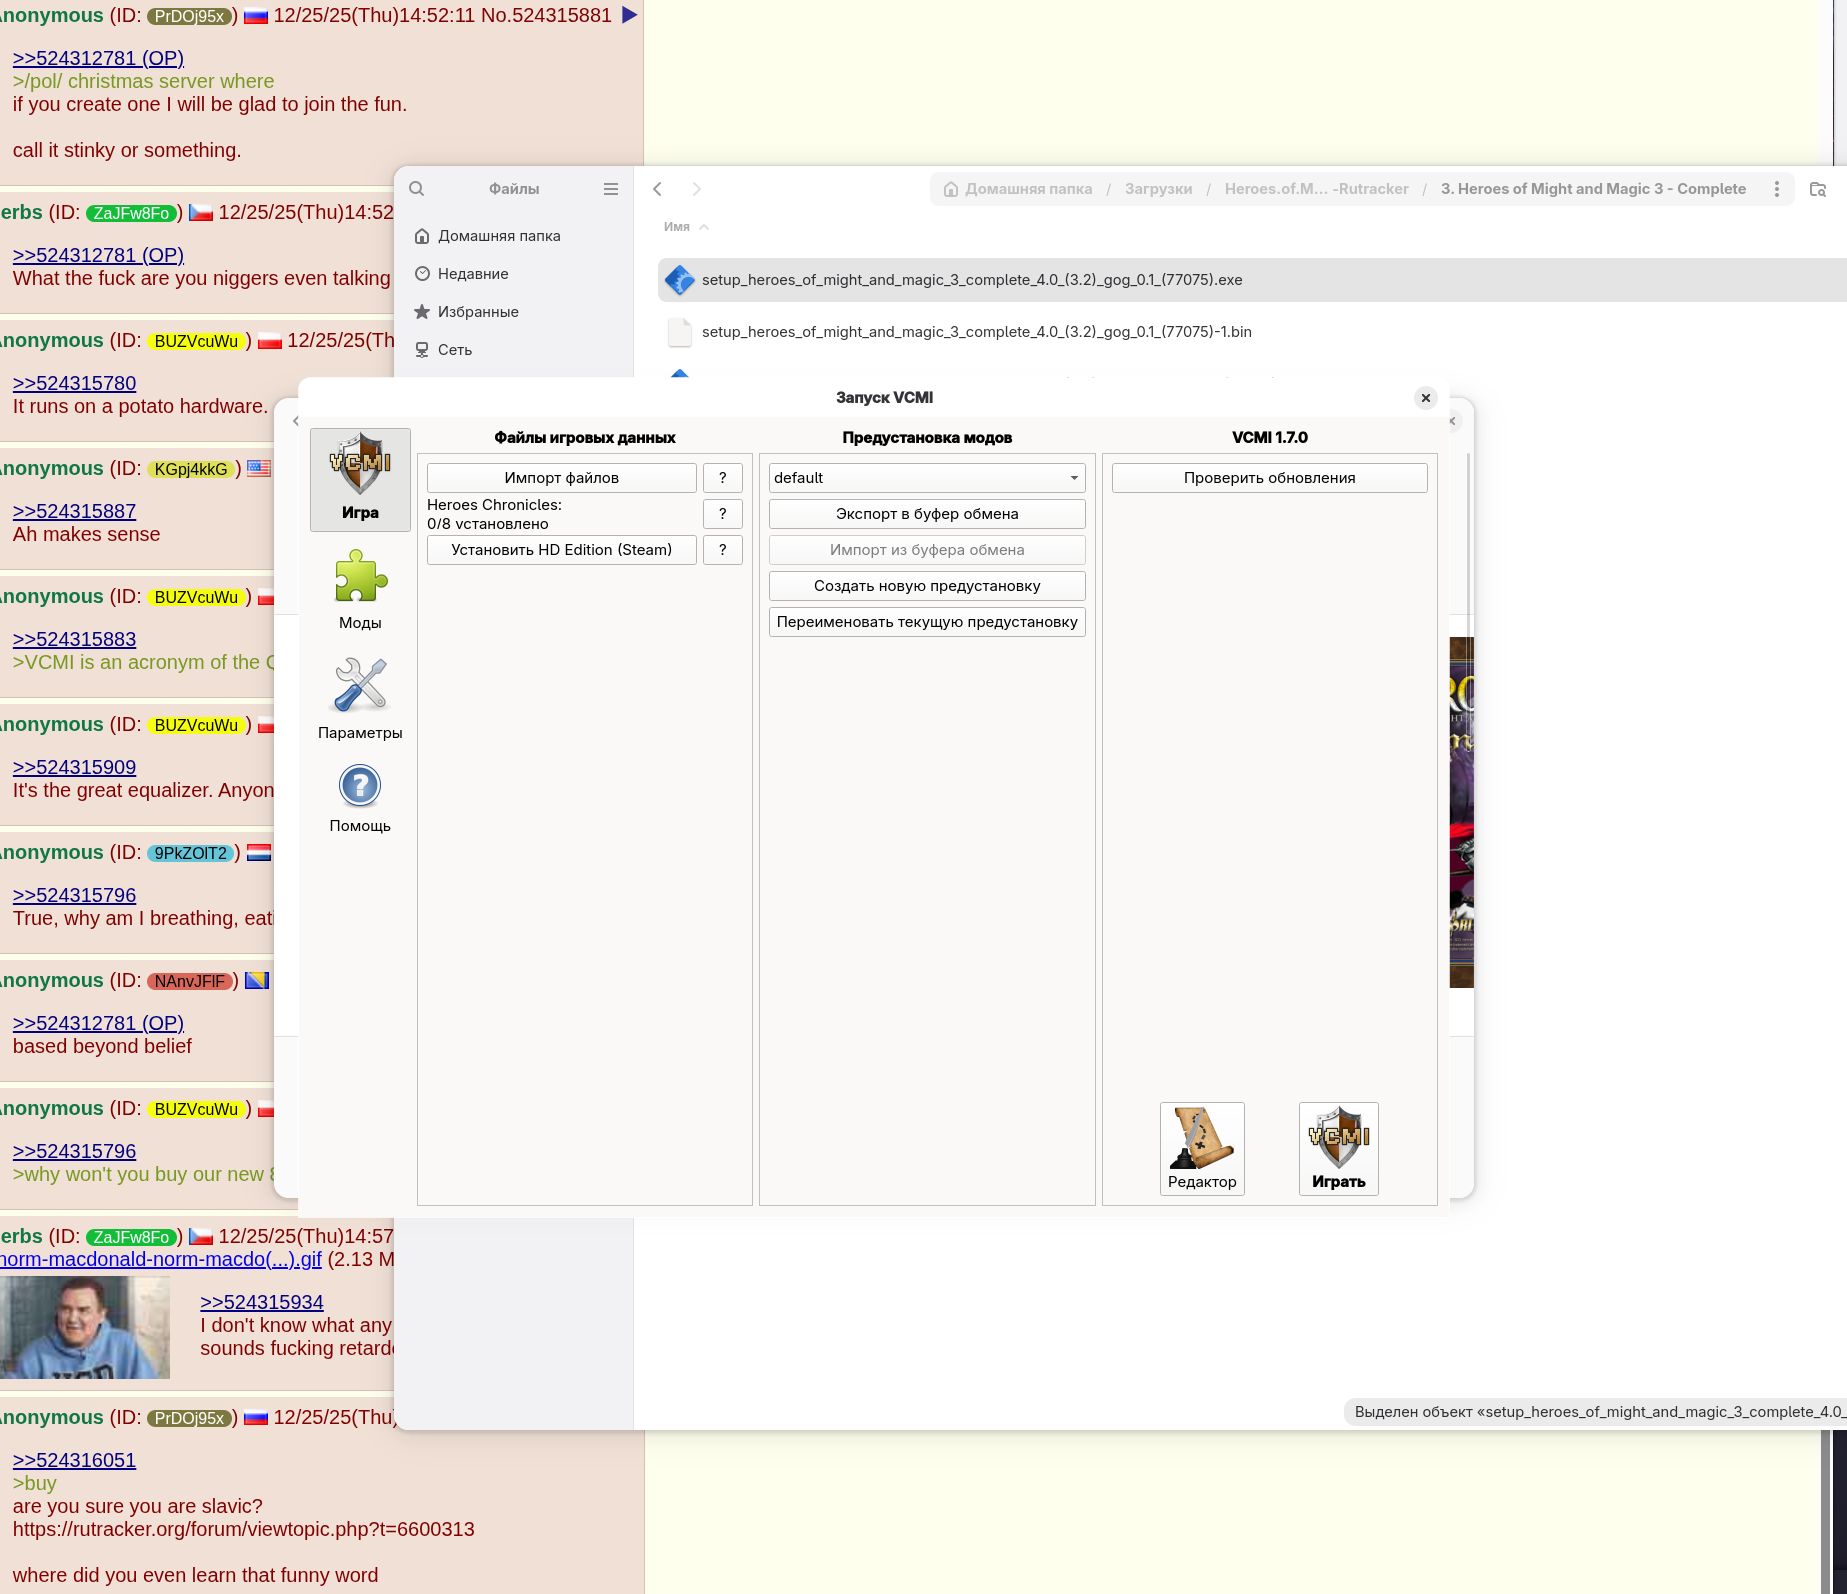Click help button beside HD Edition install

(723, 550)
